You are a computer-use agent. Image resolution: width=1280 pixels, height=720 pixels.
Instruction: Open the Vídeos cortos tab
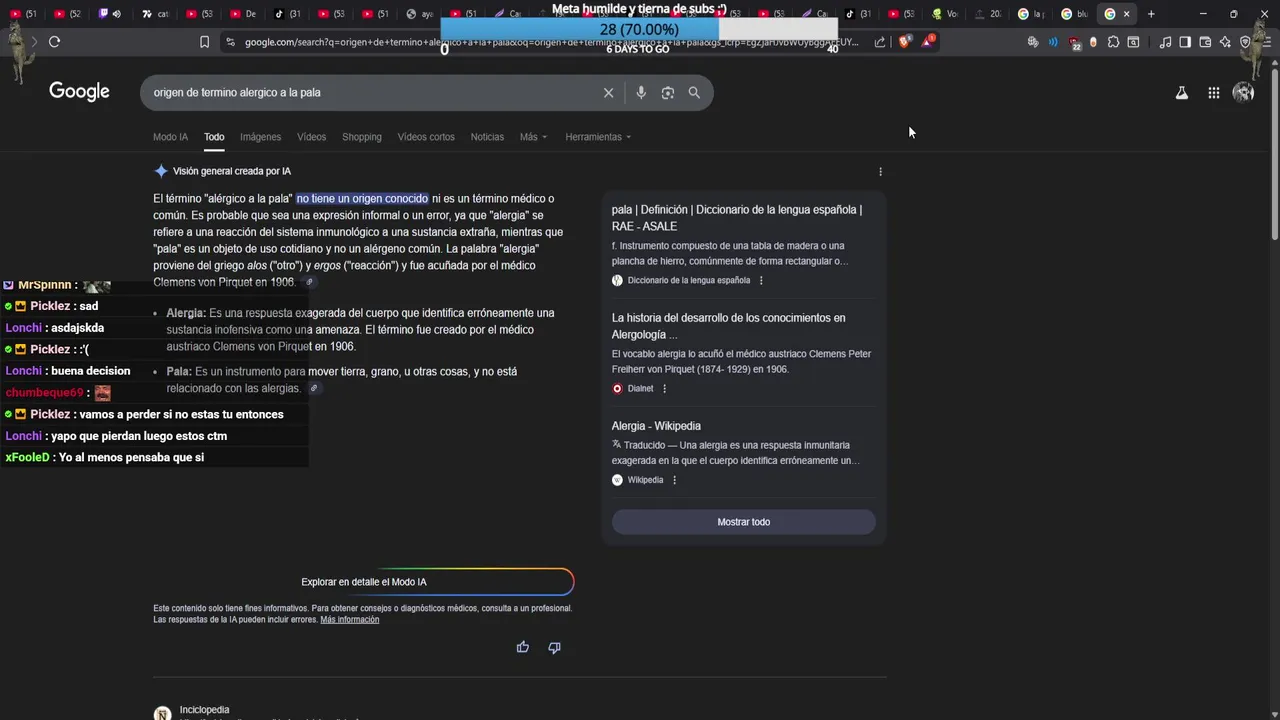426,137
